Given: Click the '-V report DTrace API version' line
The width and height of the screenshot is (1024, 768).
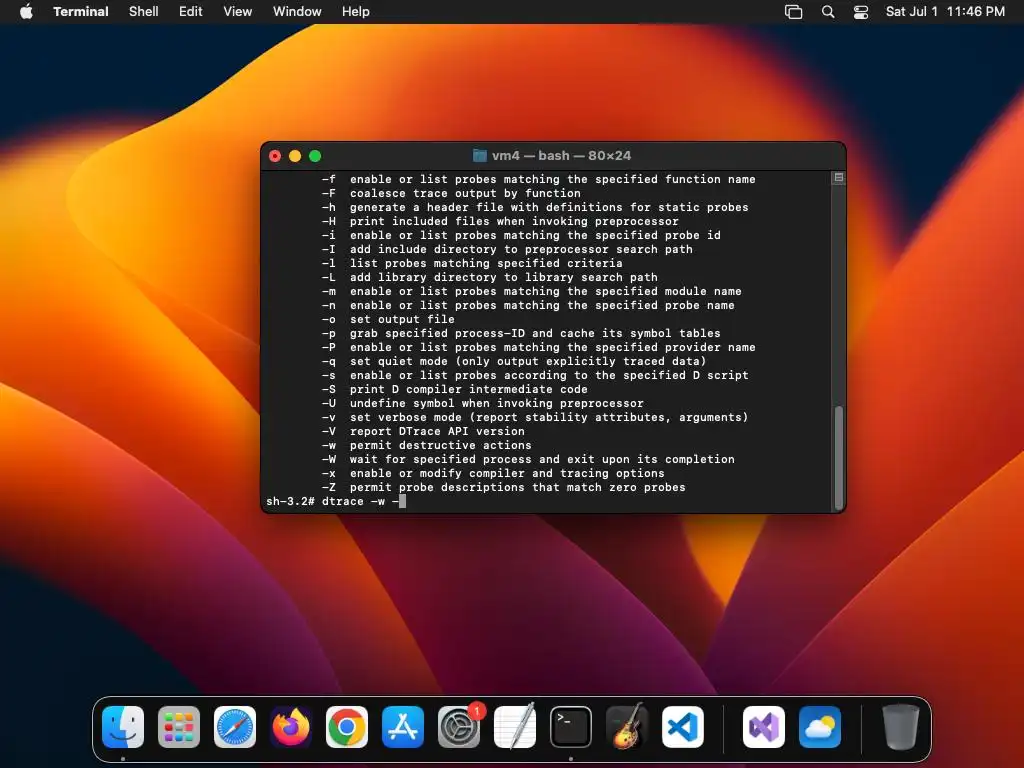Looking at the screenshot, I should click(423, 431).
